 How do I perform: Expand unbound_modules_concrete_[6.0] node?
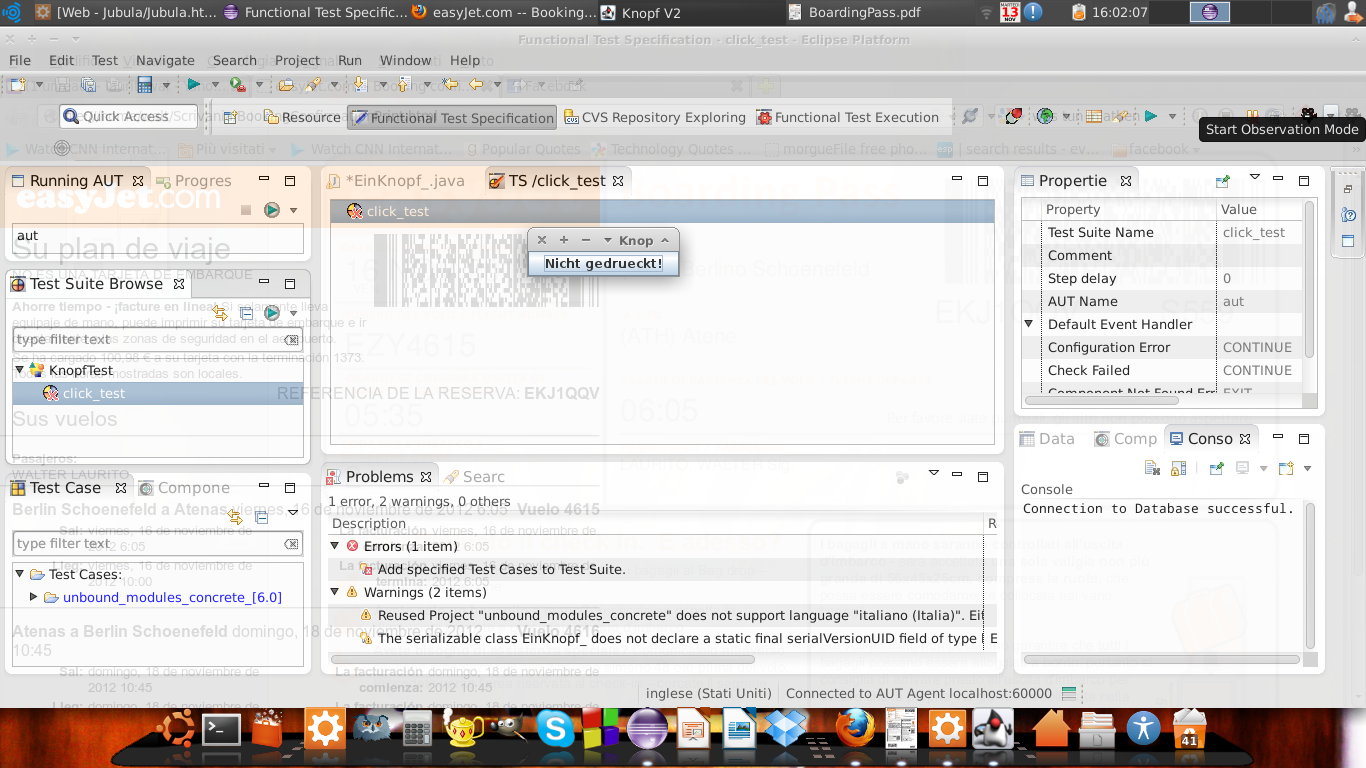coord(34,597)
